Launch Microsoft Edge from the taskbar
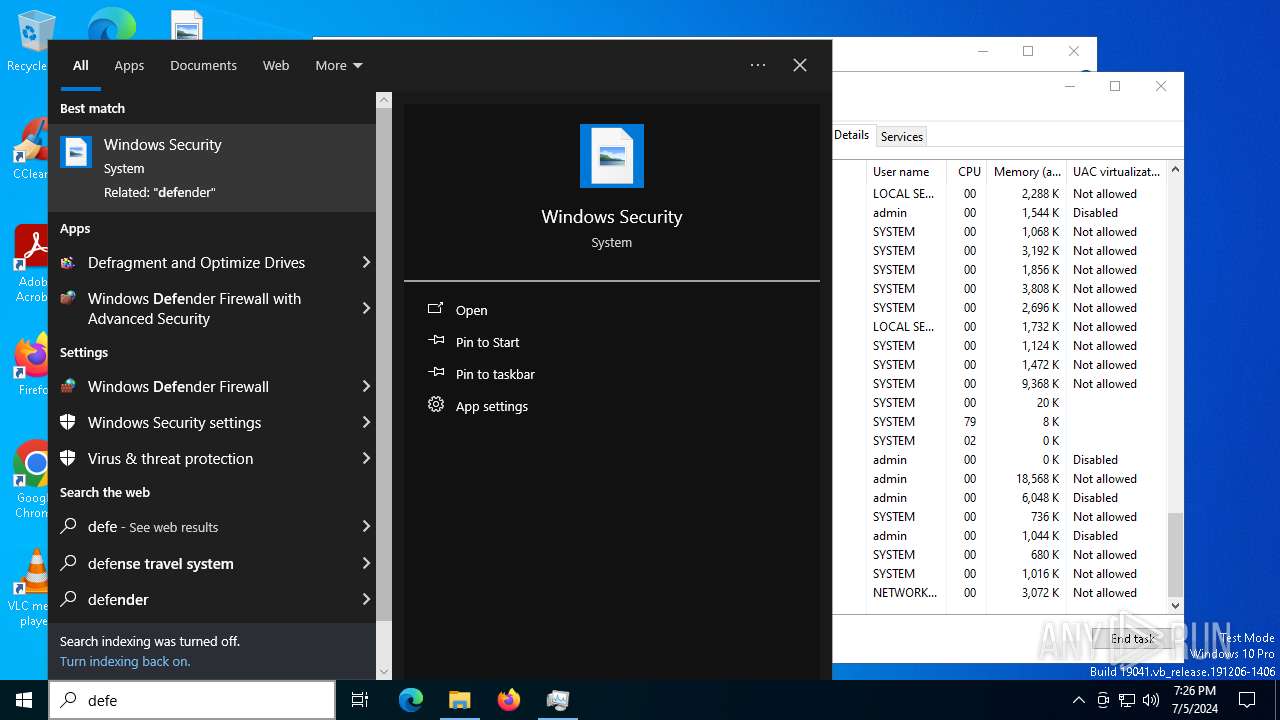The width and height of the screenshot is (1280, 720). point(411,700)
